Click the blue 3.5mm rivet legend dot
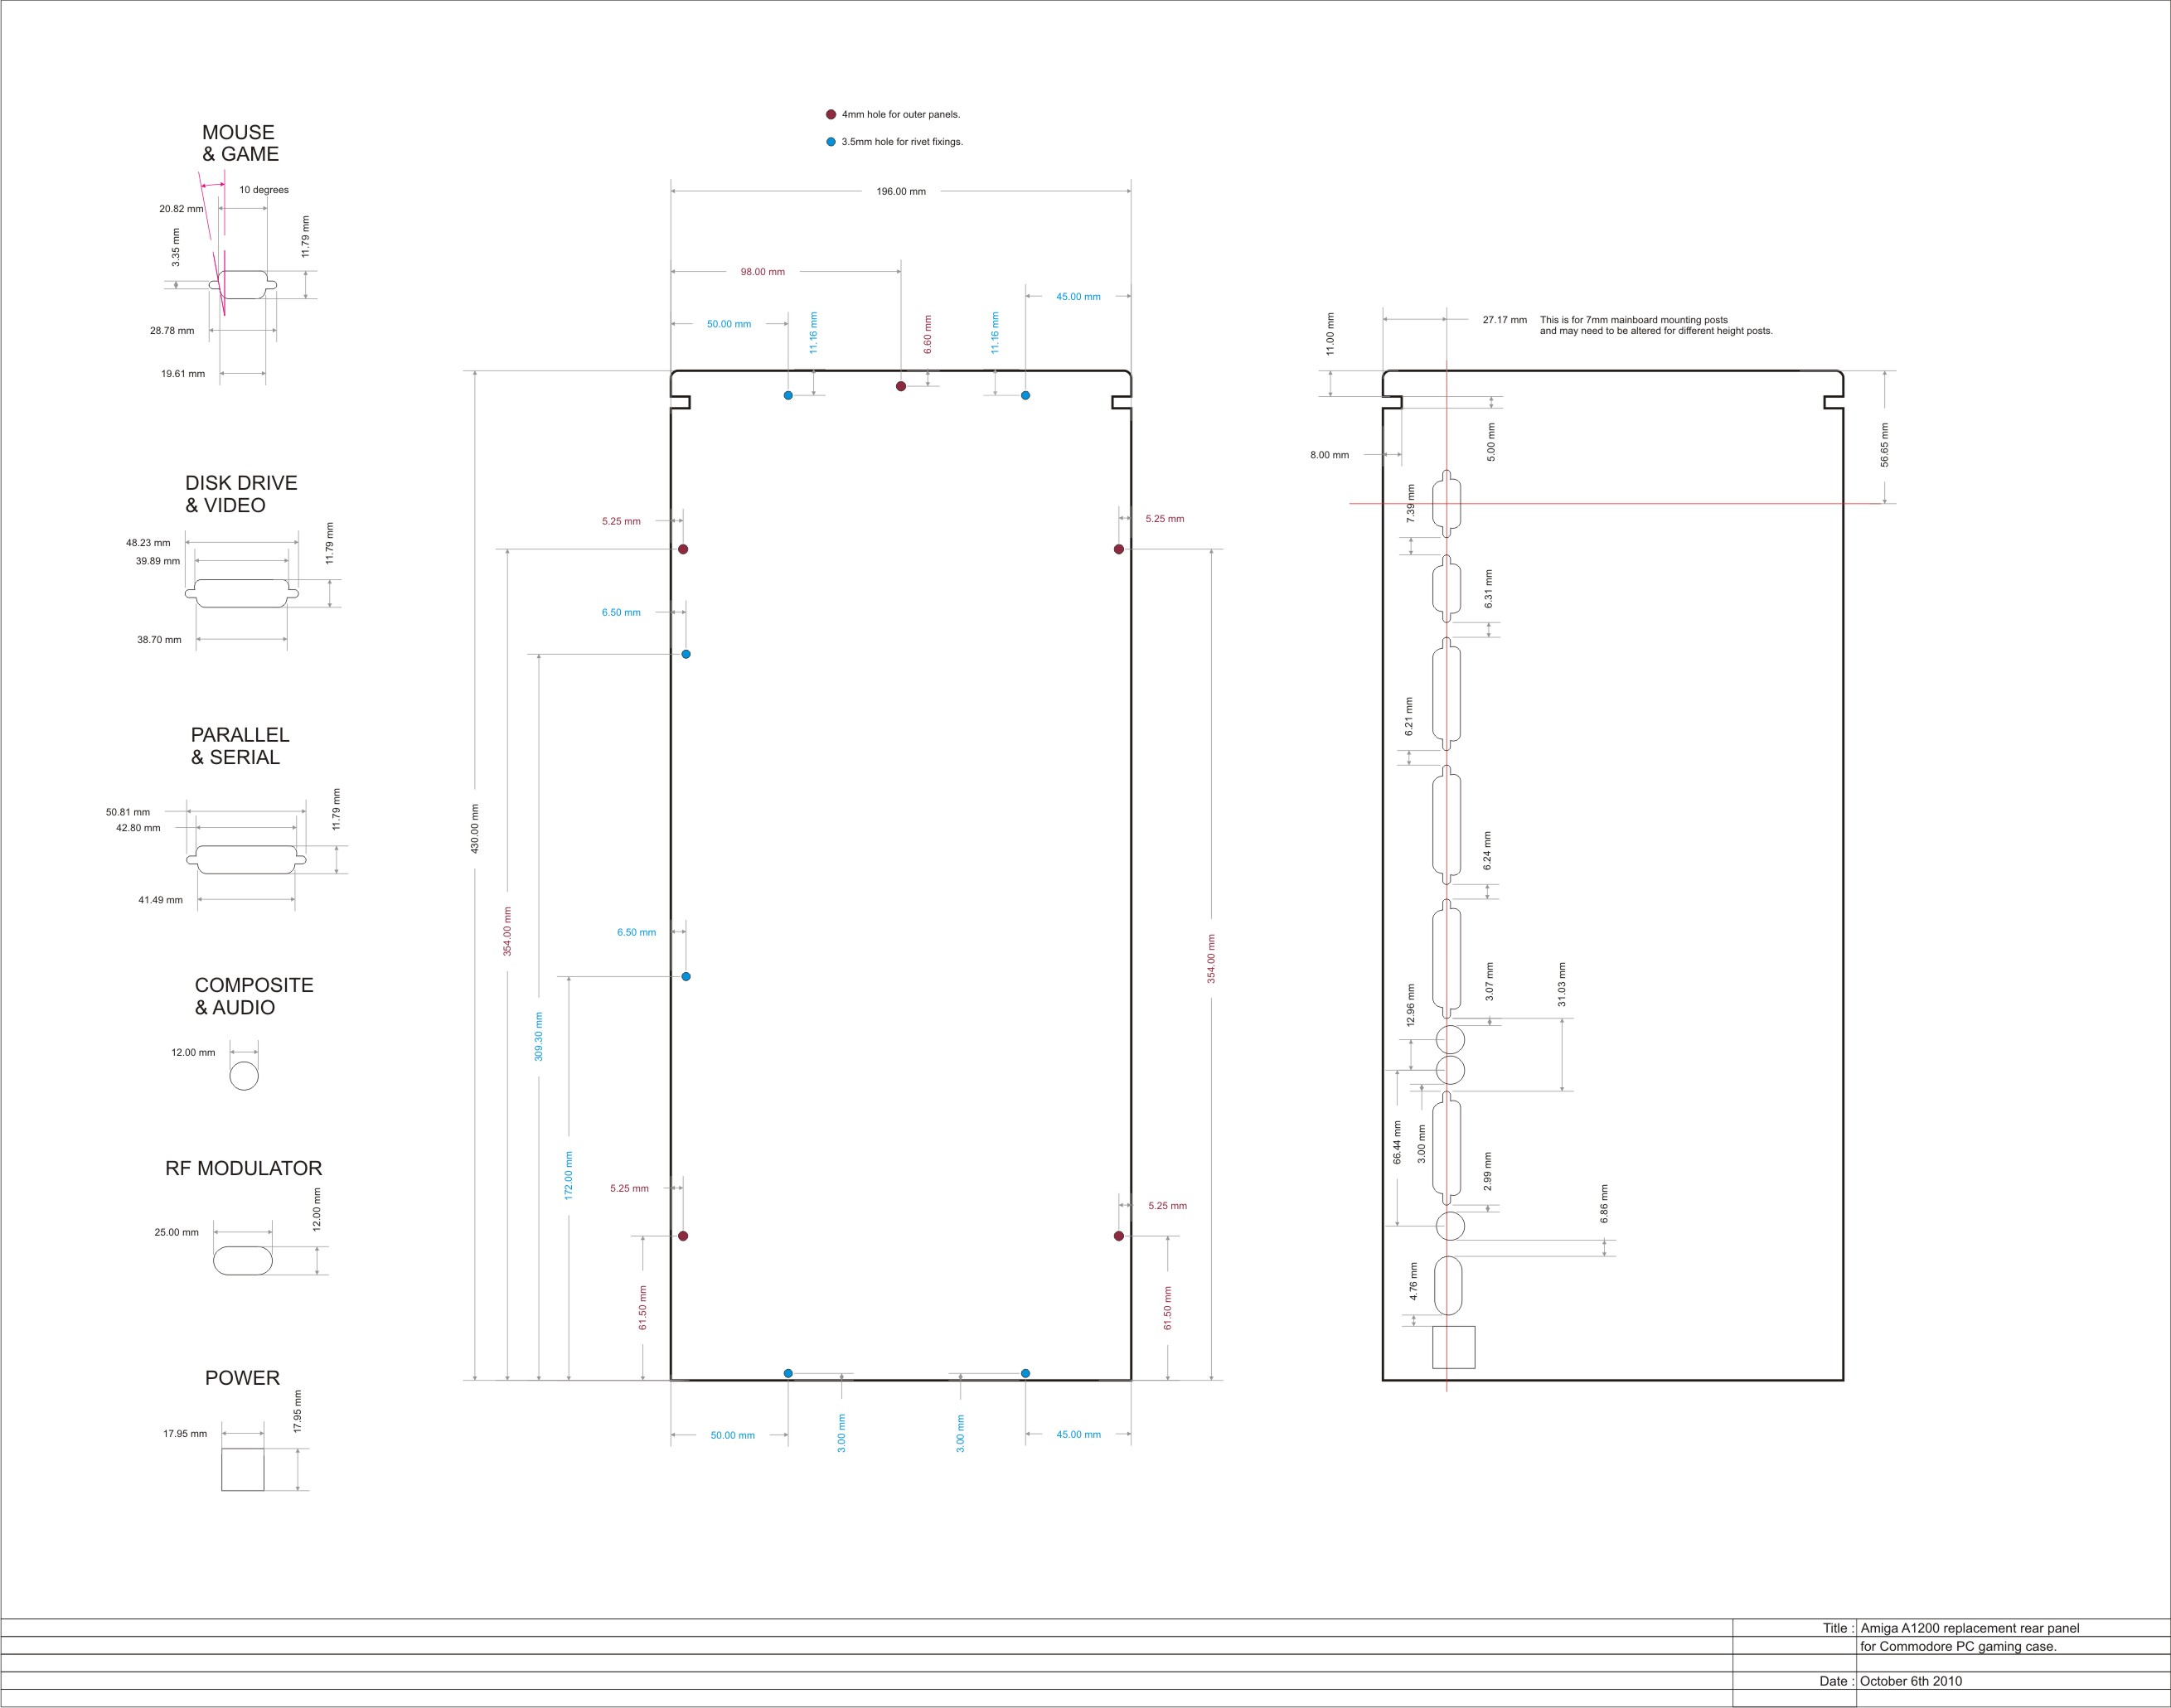Image resolution: width=2171 pixels, height=1708 pixels. [831, 142]
